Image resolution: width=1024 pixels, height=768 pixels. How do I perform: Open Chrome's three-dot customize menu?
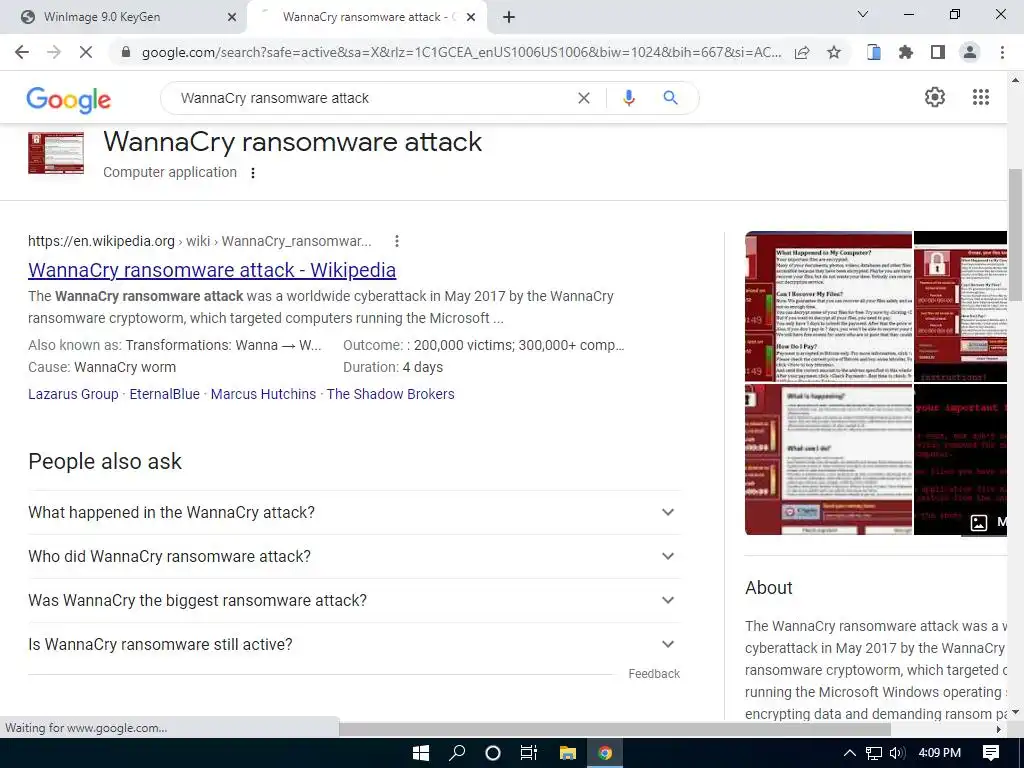(x=1002, y=52)
